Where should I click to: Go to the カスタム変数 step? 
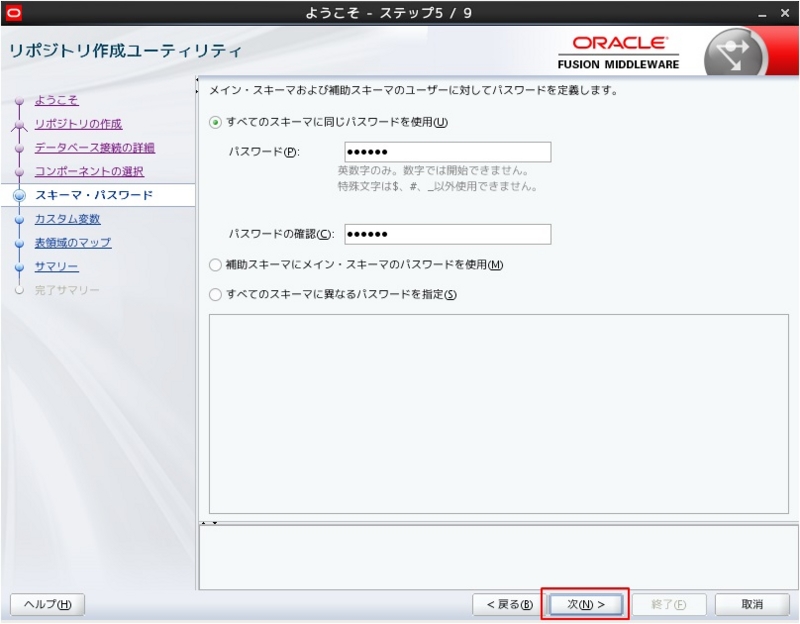click(x=67, y=219)
